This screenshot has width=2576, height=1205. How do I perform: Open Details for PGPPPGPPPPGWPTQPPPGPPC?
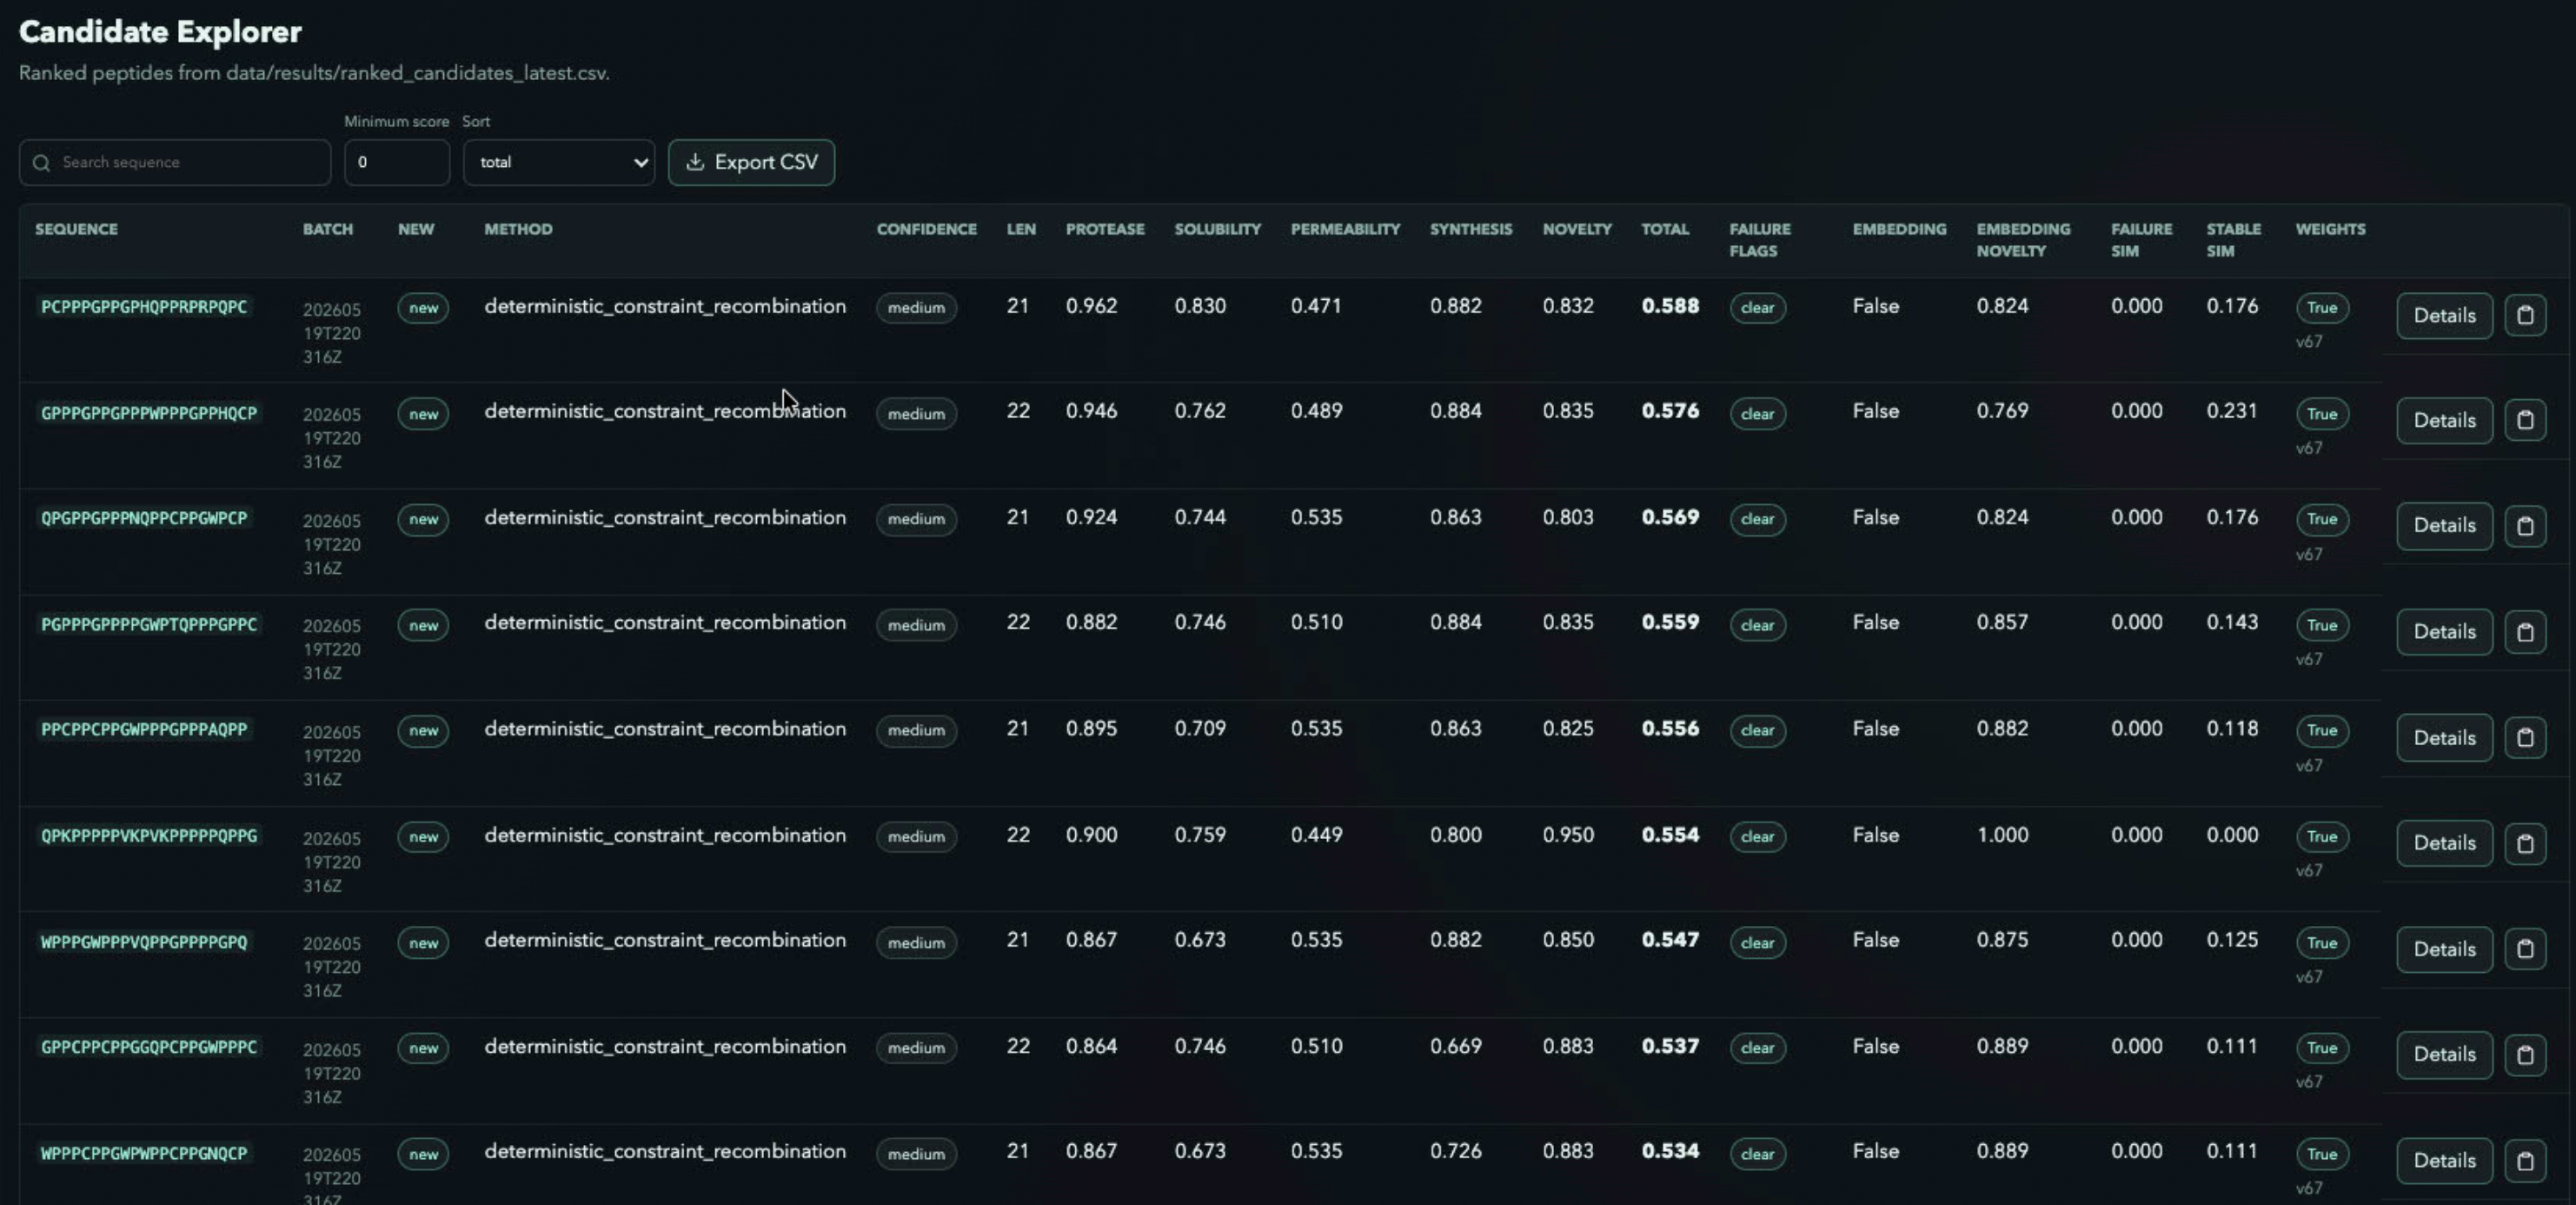2444,632
